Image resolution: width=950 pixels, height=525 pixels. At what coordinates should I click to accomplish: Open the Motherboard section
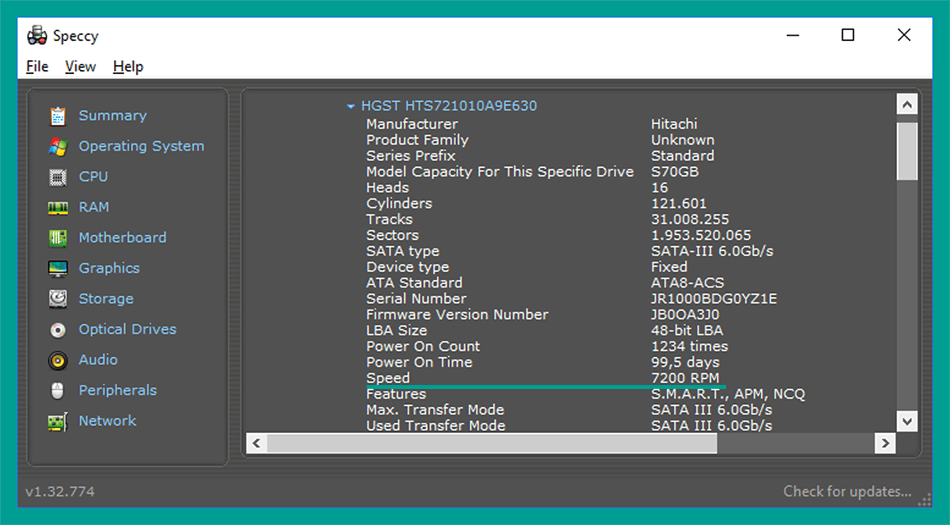click(122, 237)
